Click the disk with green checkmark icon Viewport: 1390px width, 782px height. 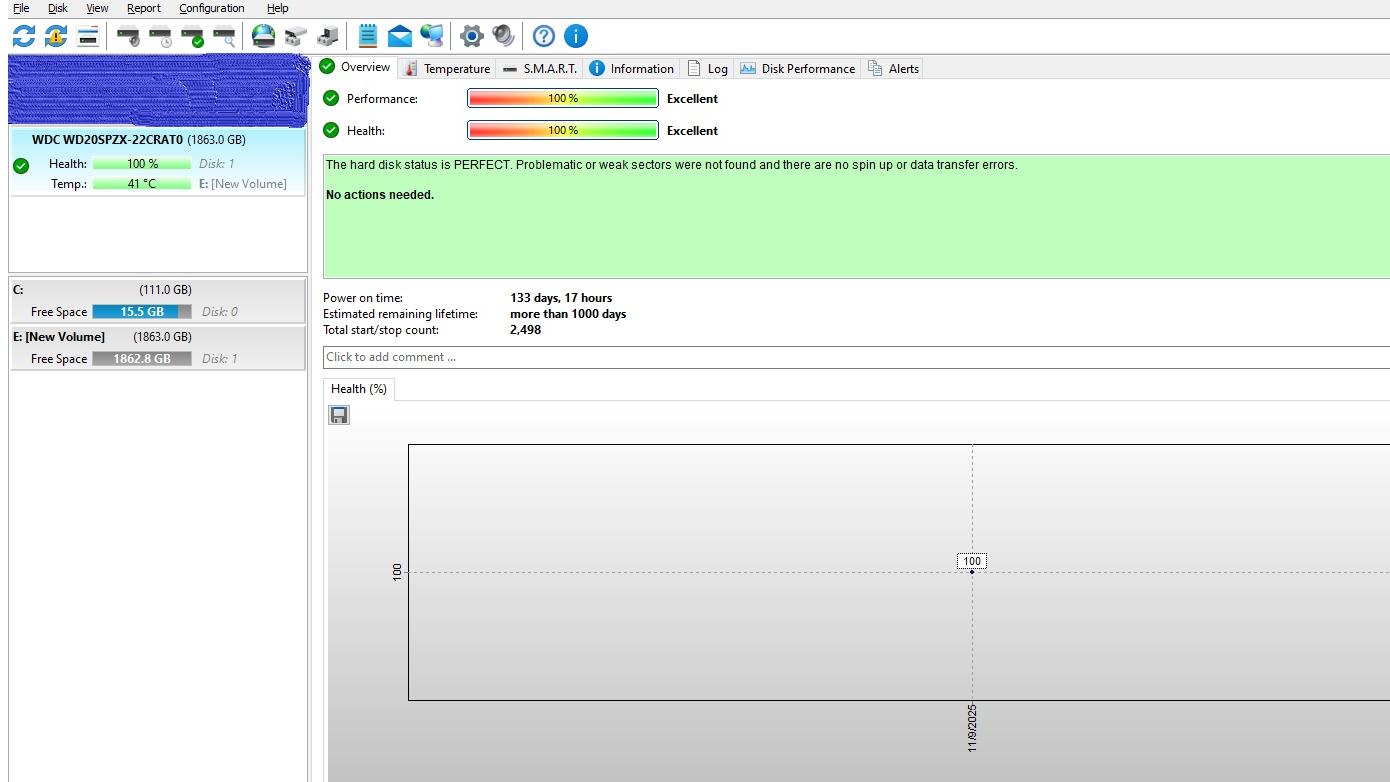pos(192,37)
